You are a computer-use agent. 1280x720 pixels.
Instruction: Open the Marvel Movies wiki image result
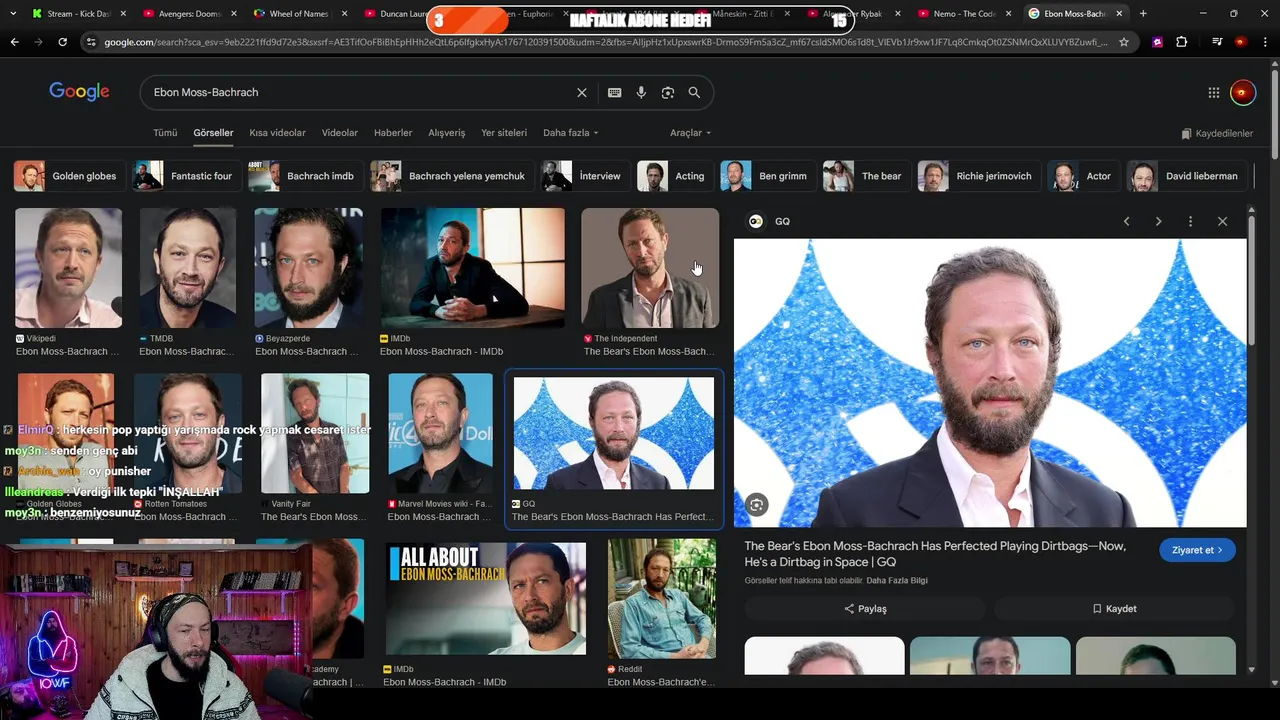[440, 433]
